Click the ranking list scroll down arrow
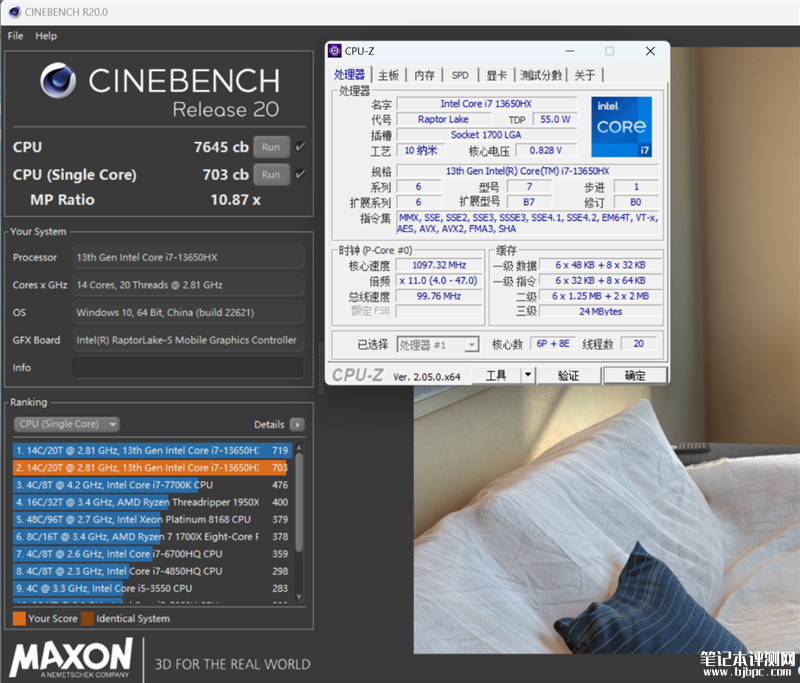Viewport: 800px width, 683px height. (x=299, y=597)
